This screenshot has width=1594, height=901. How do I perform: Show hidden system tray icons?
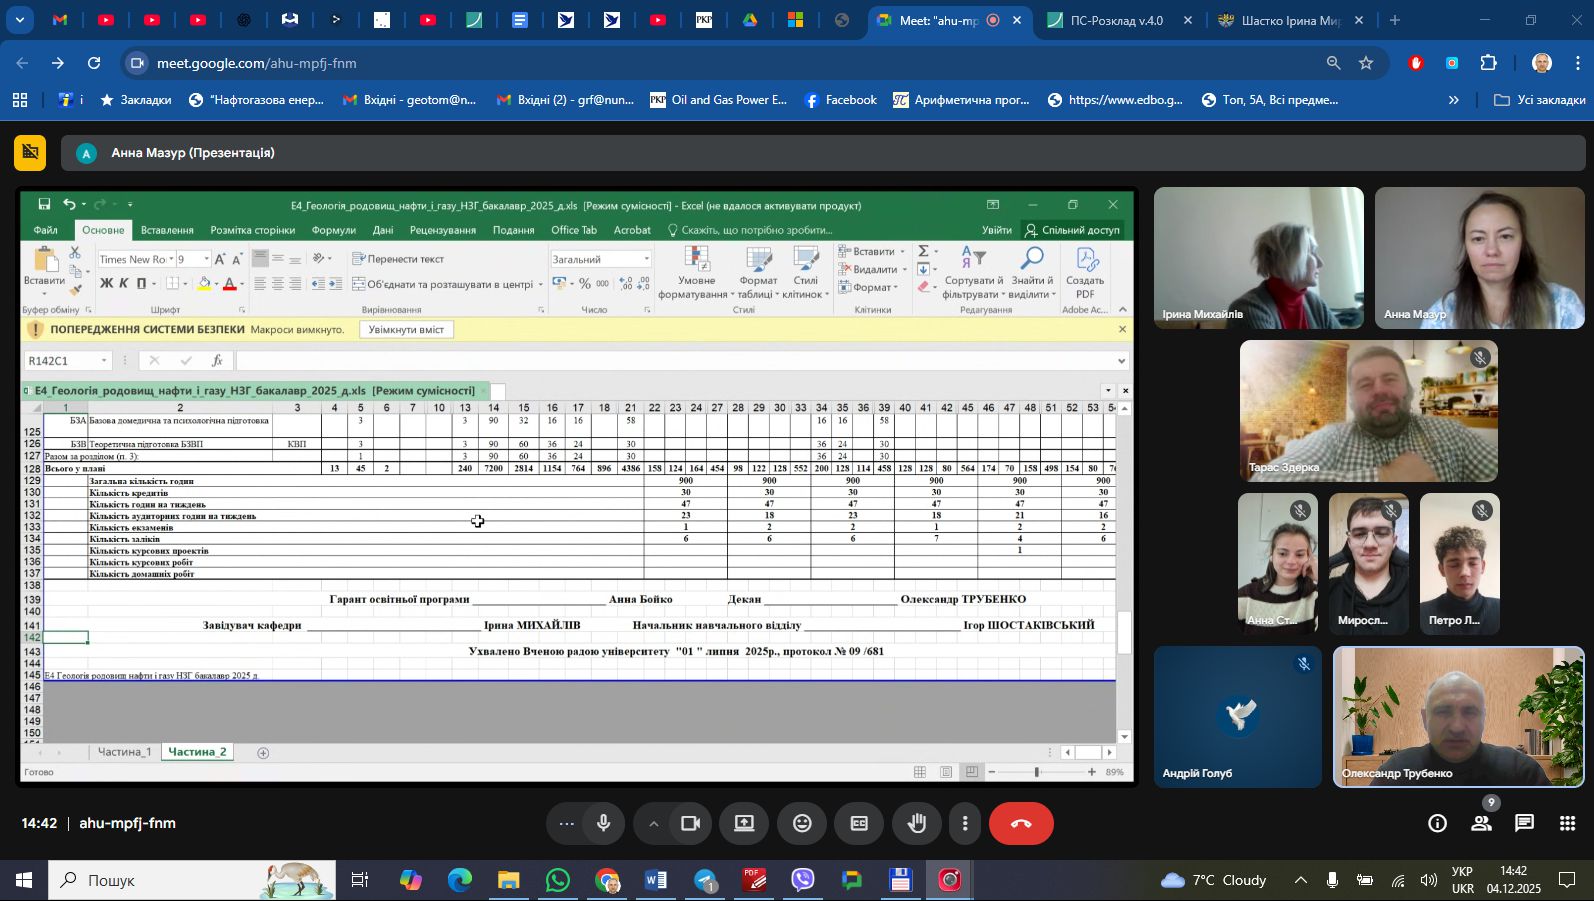click(1300, 880)
